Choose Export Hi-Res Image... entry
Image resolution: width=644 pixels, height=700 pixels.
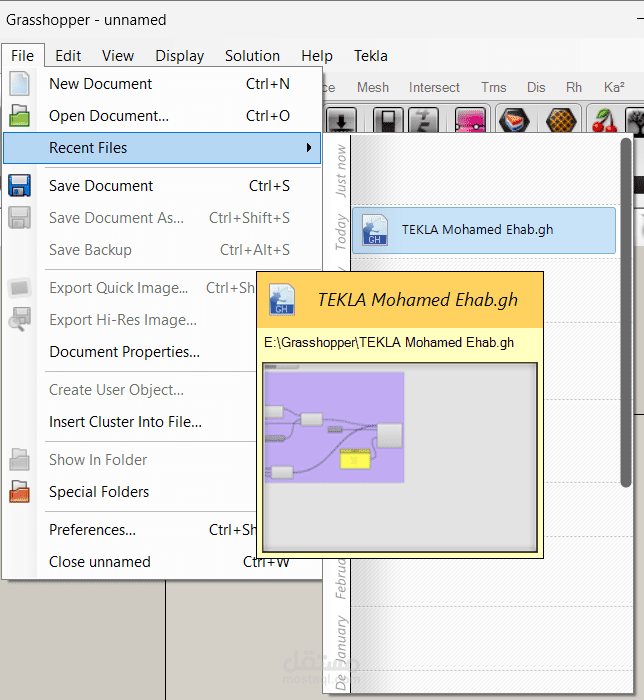click(x=129, y=320)
